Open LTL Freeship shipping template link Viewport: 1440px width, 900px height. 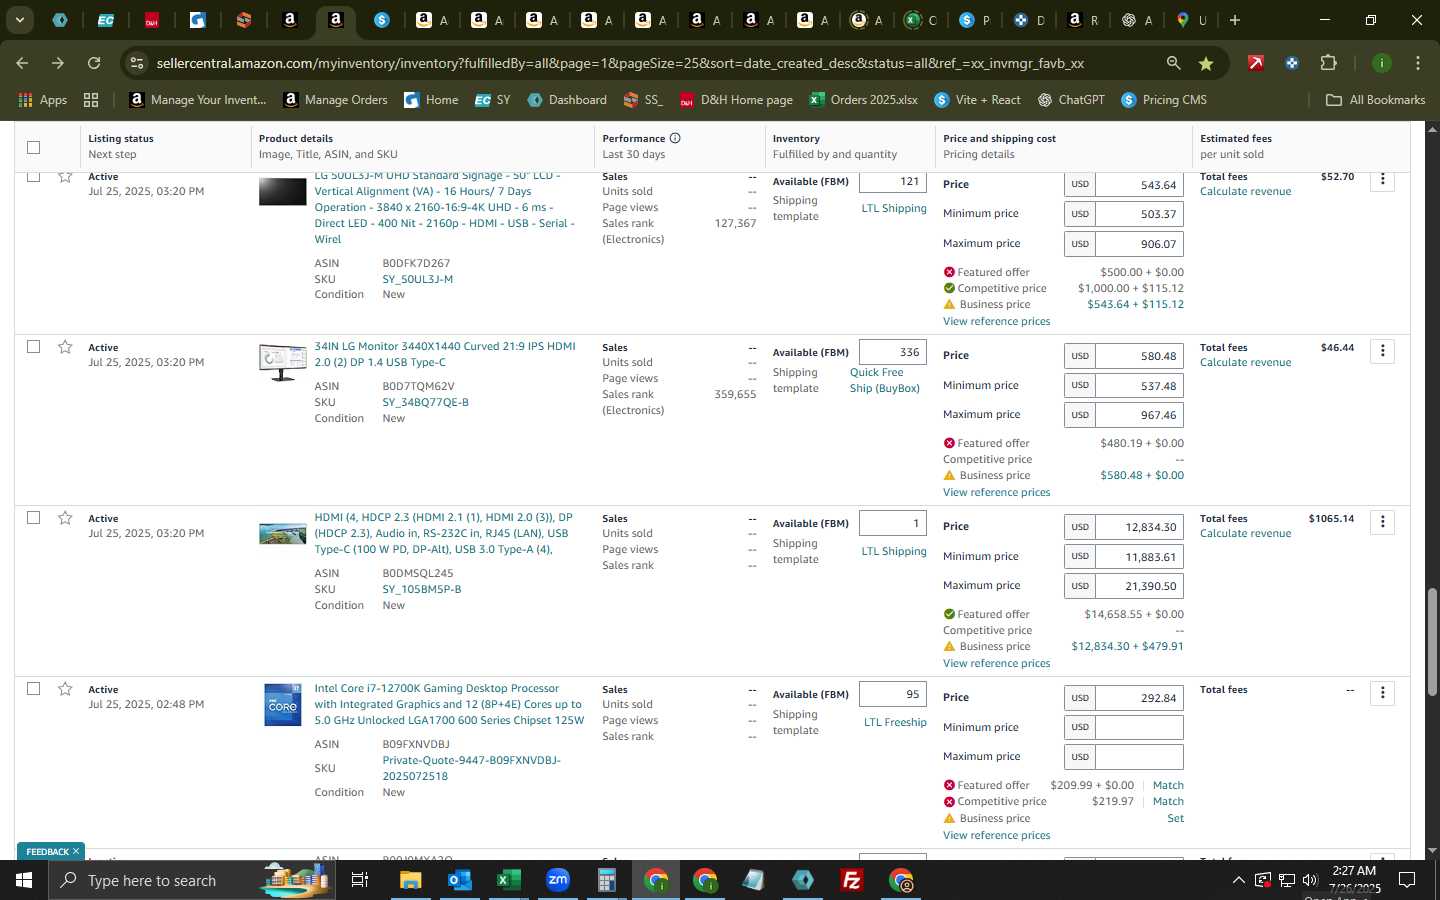pos(895,722)
